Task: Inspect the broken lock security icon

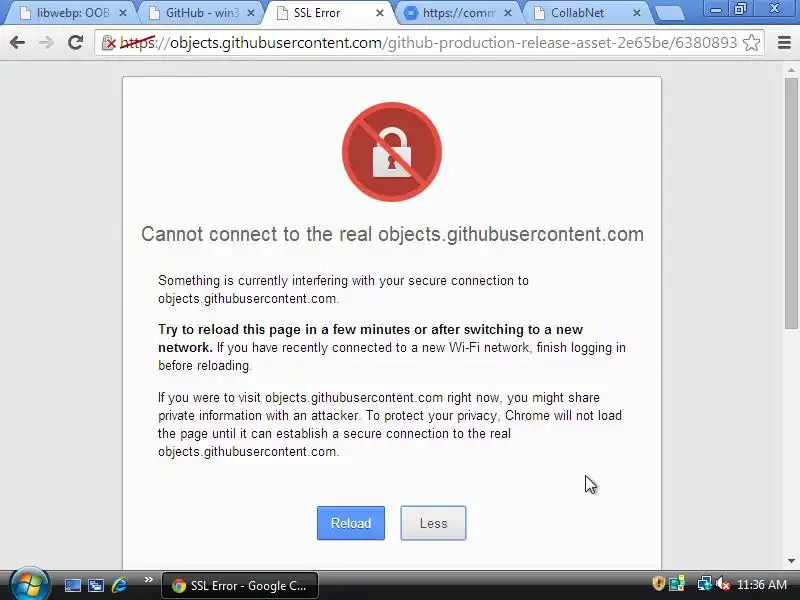Action: (108, 43)
